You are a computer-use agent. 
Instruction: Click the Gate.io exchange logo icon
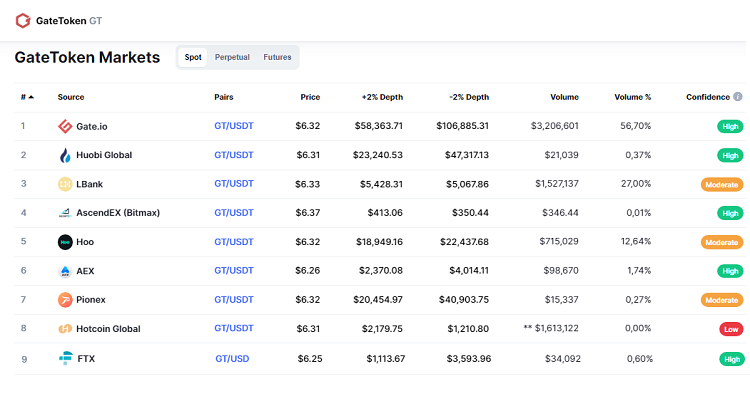point(65,126)
